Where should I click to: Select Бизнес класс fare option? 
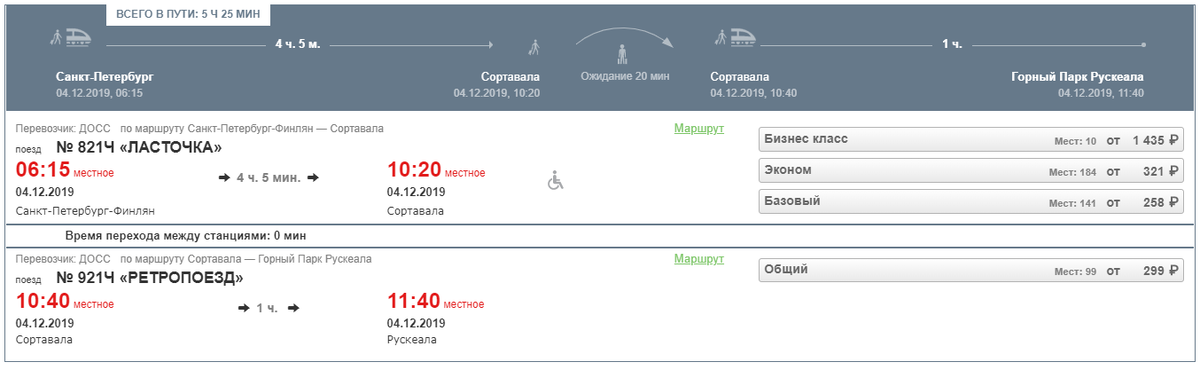click(x=972, y=139)
